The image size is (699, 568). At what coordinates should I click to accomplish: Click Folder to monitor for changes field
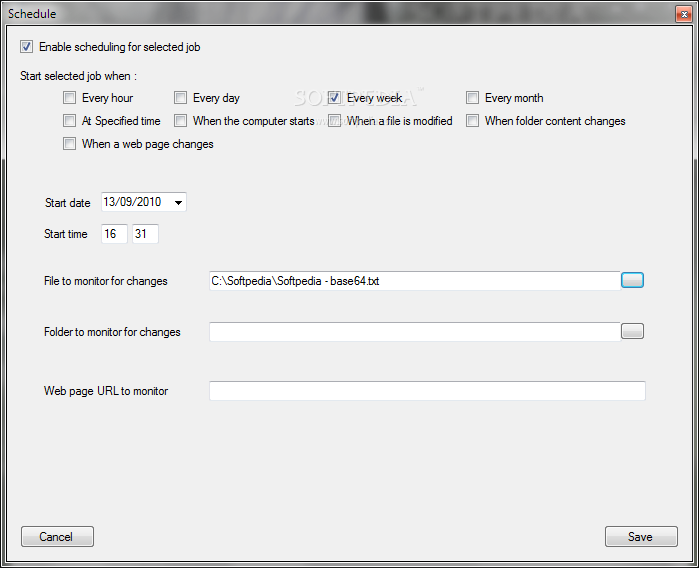pos(415,332)
